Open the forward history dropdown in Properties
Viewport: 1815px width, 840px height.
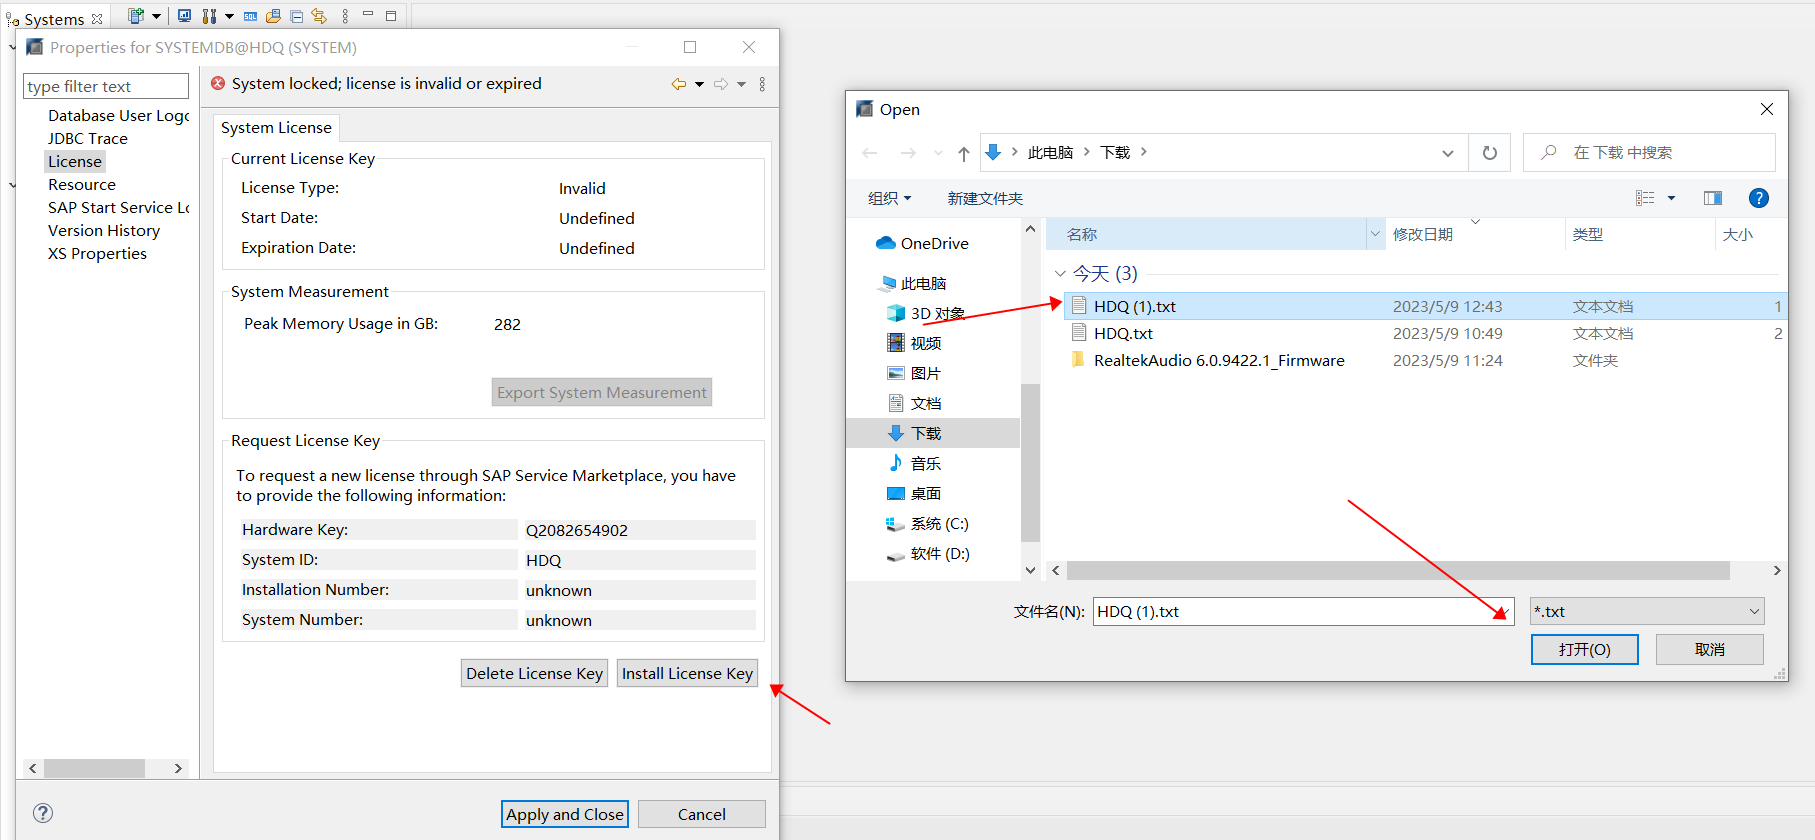(x=741, y=84)
